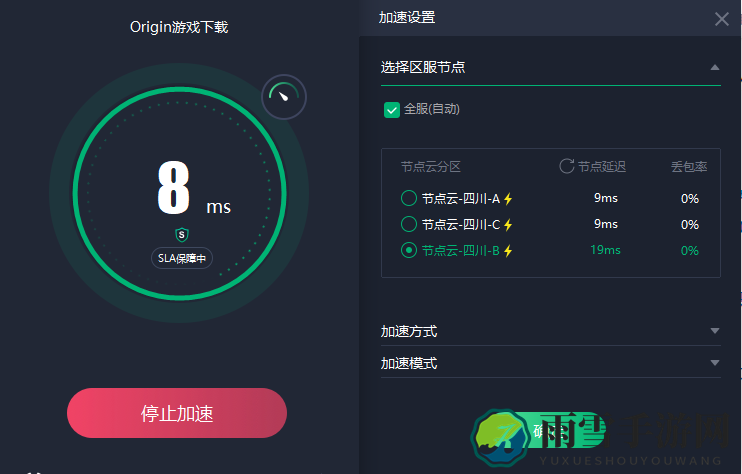Screen dimensions: 742x474
Task: Click the 停止加速 button
Action: click(177, 413)
